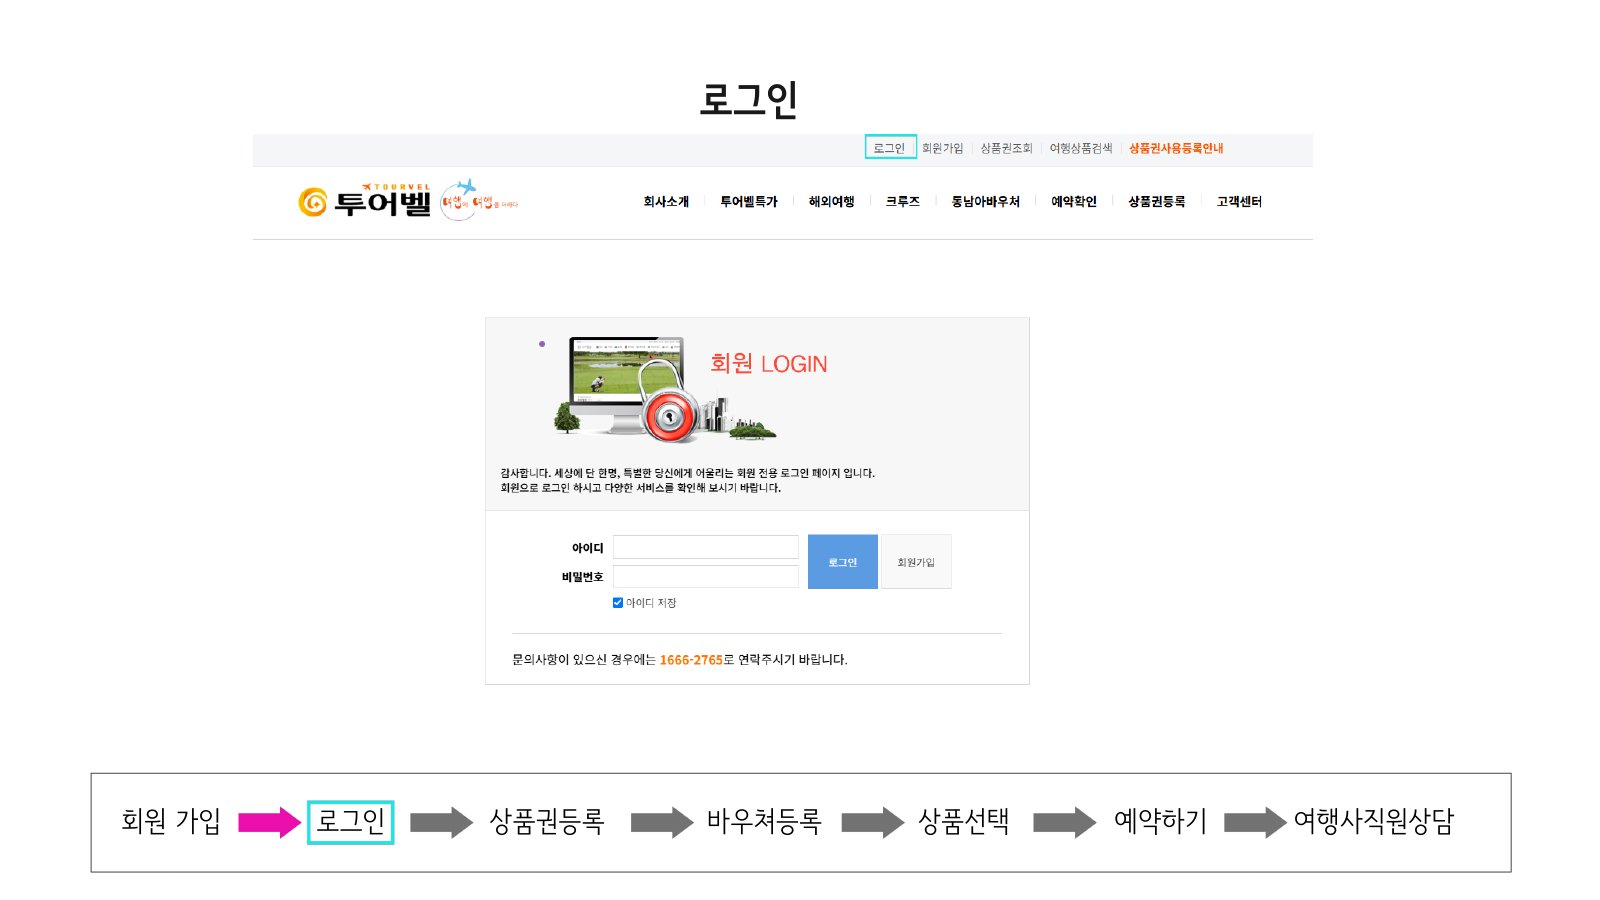
Task: Open the 고객센터 menu
Action: pos(1239,202)
